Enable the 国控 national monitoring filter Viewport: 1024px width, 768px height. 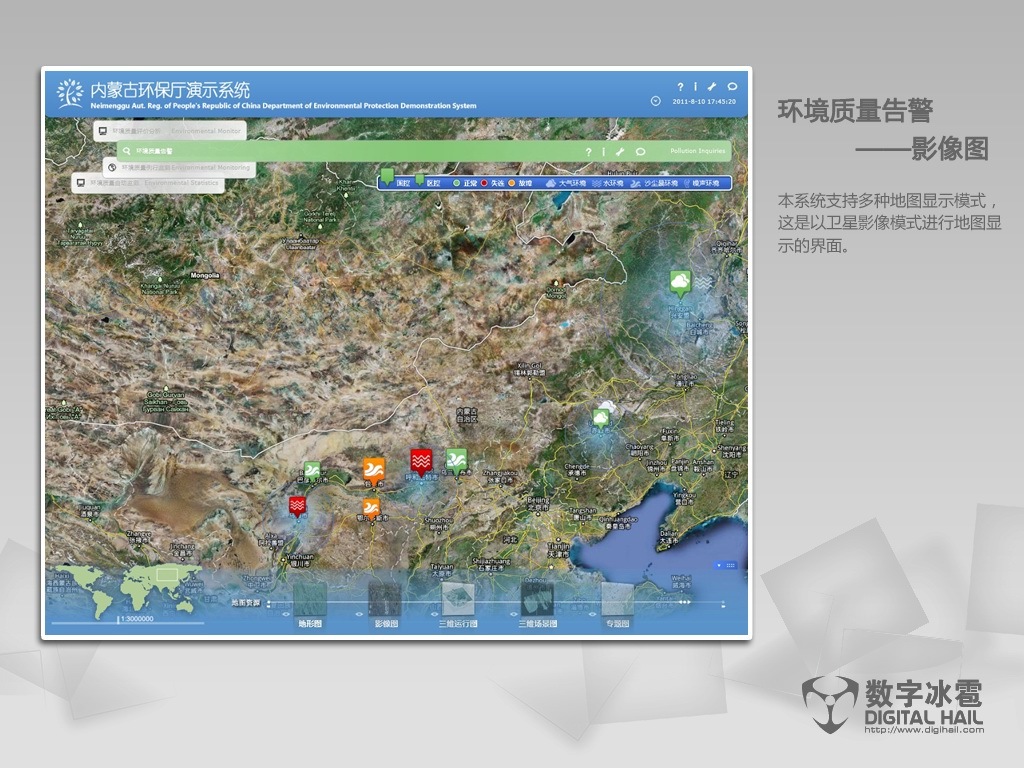point(399,182)
